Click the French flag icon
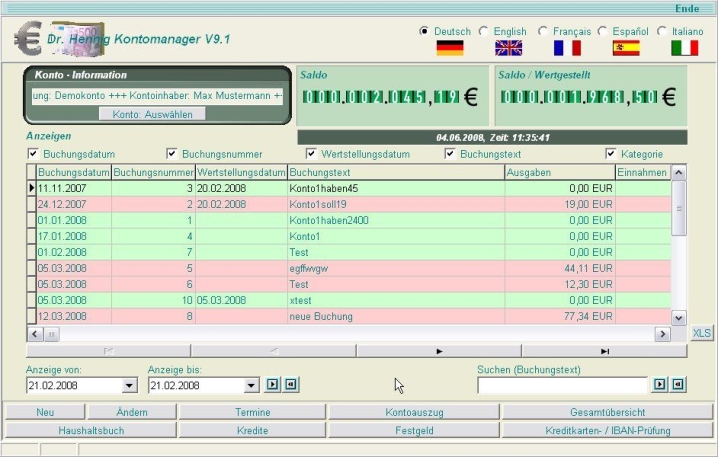 [x=567, y=47]
